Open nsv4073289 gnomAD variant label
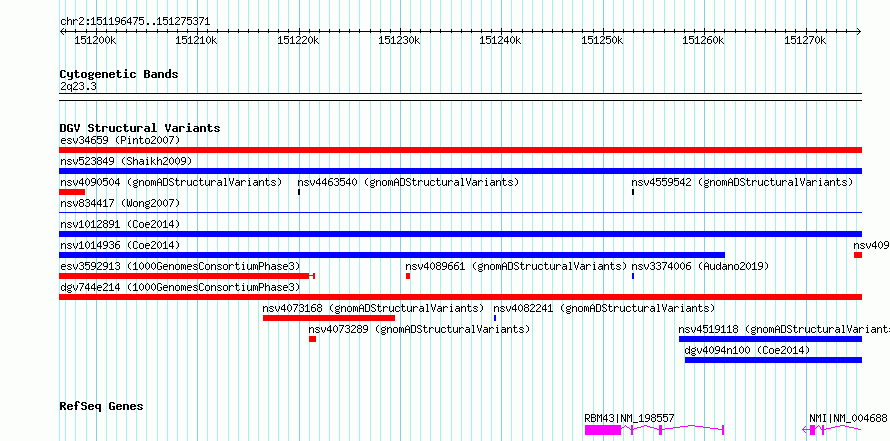The height and width of the screenshot is (441, 890). pos(419,329)
